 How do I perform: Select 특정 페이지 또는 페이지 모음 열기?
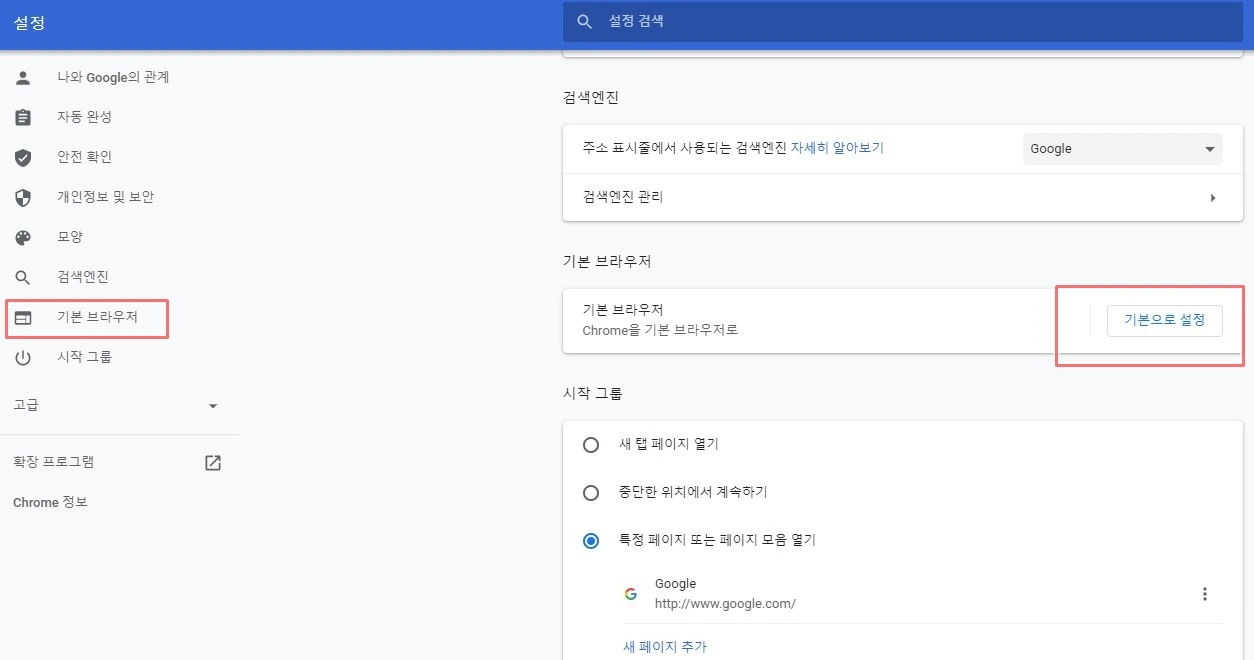591,540
